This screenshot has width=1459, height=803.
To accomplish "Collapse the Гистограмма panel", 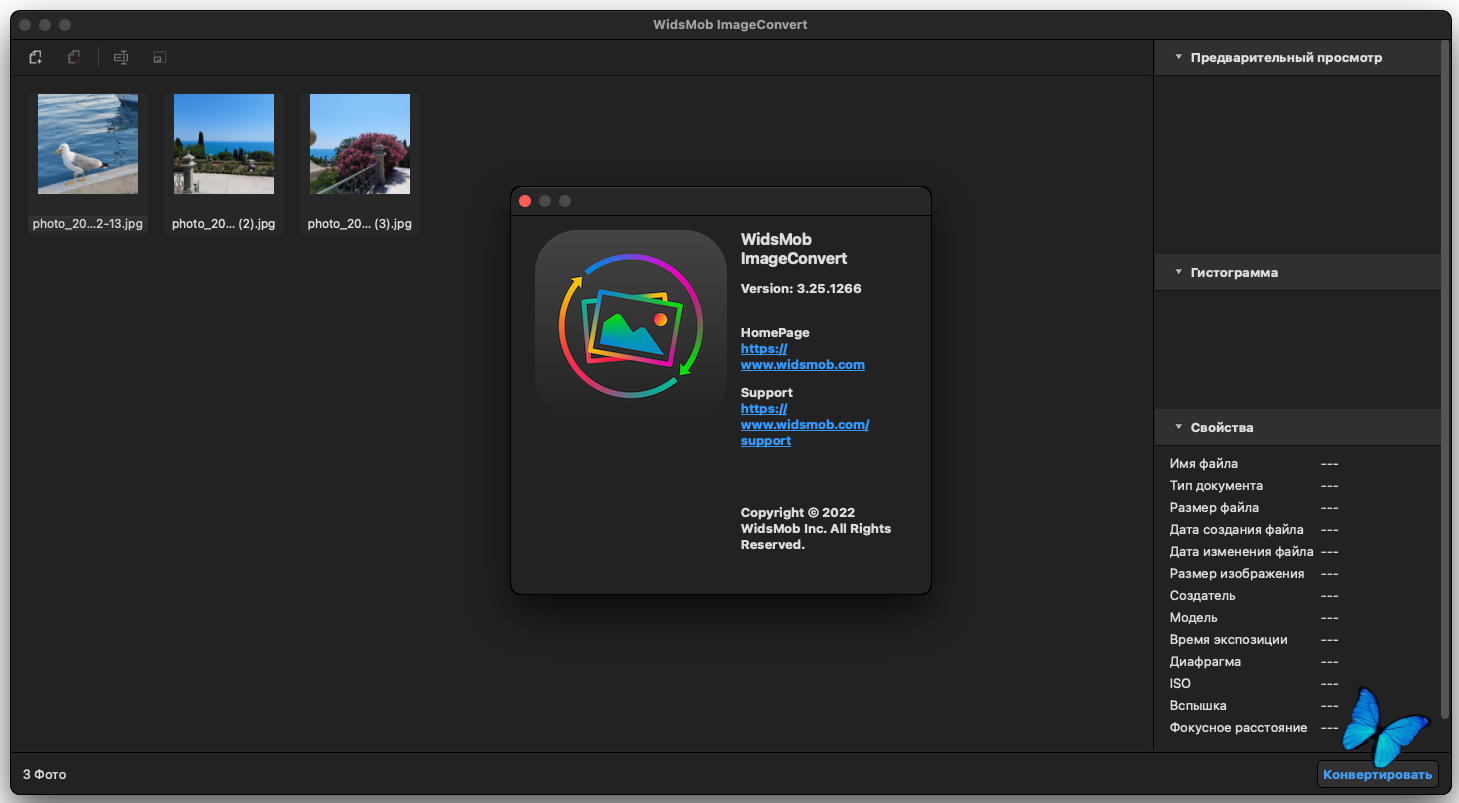I will [1179, 272].
